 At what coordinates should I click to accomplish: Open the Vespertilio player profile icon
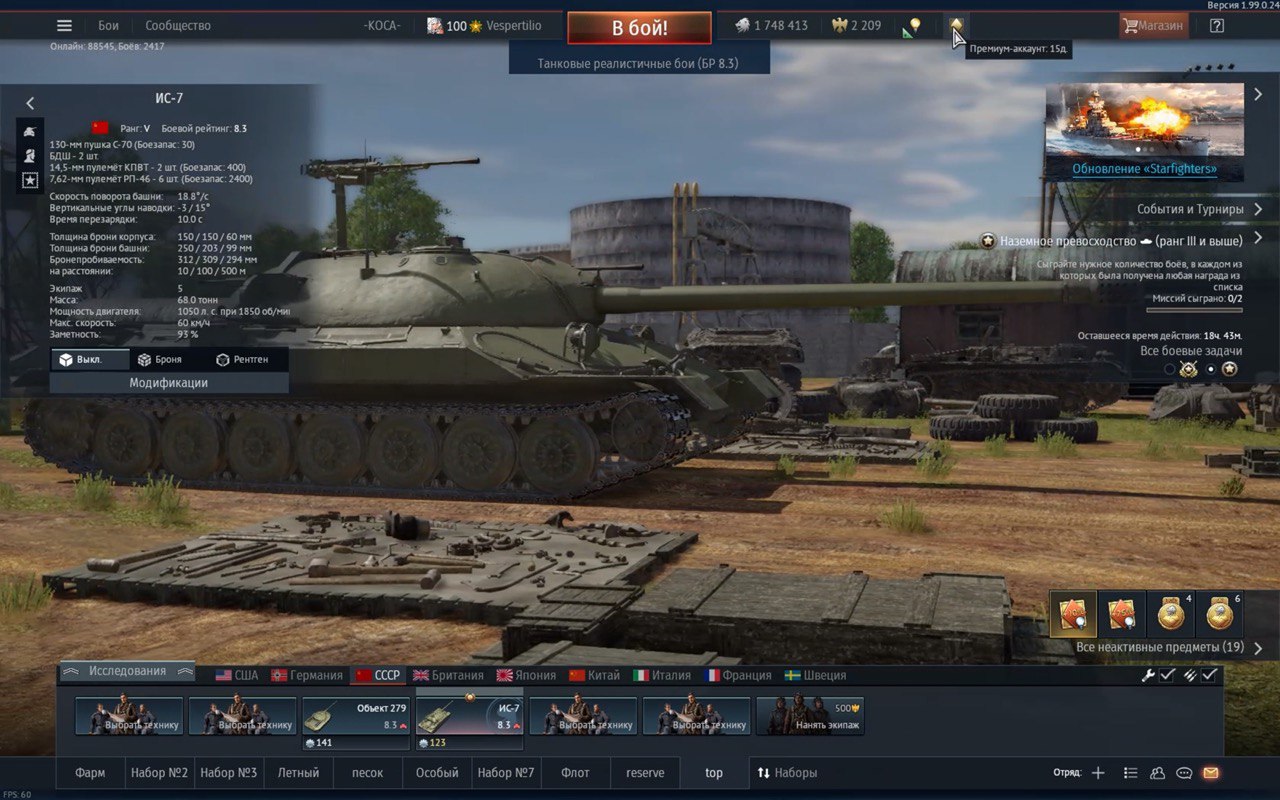435,26
